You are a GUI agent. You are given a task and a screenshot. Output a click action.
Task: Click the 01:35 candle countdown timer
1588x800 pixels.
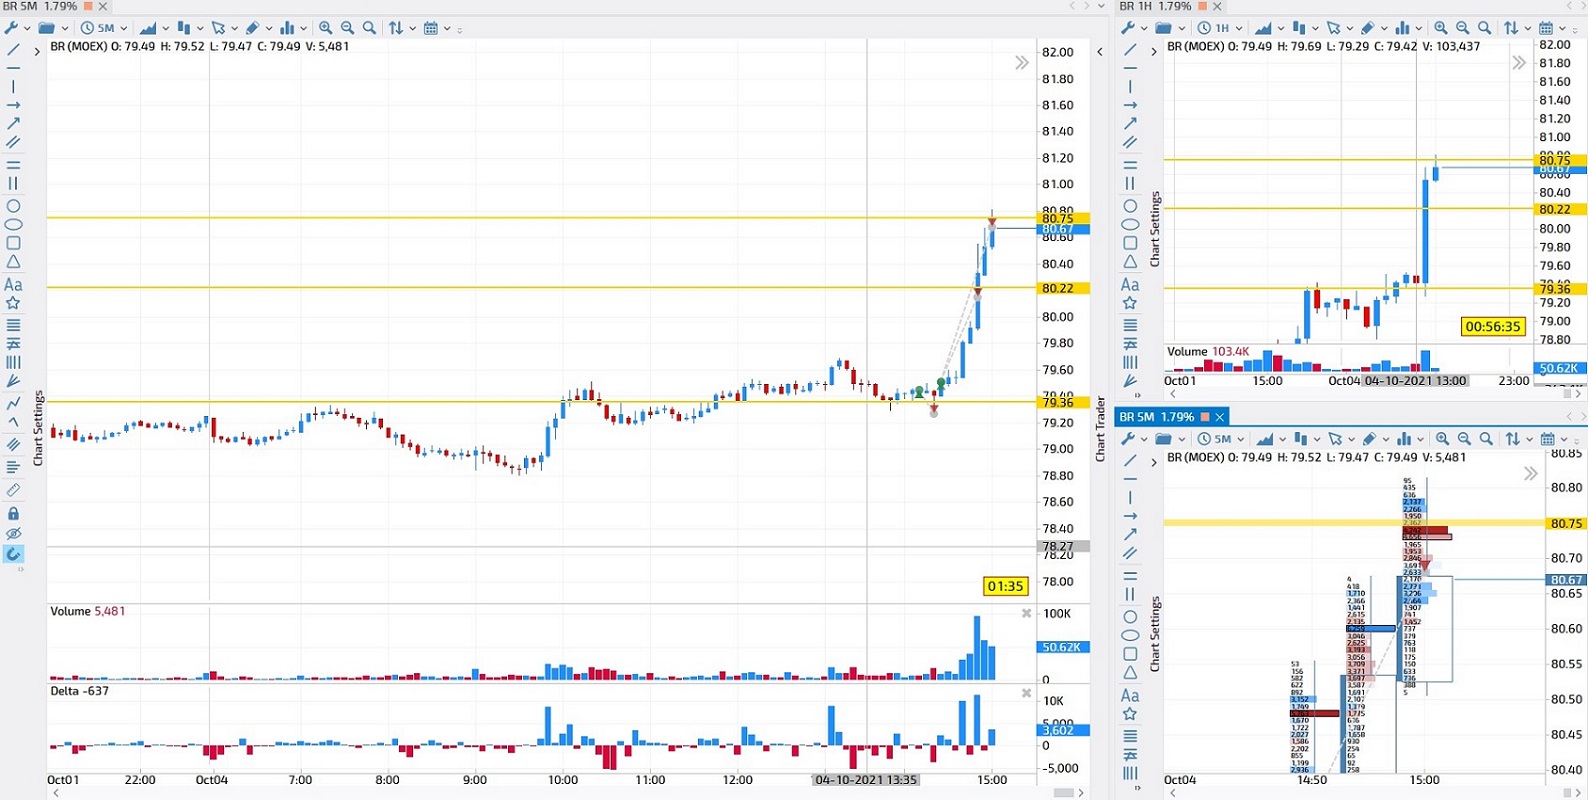click(x=1005, y=586)
